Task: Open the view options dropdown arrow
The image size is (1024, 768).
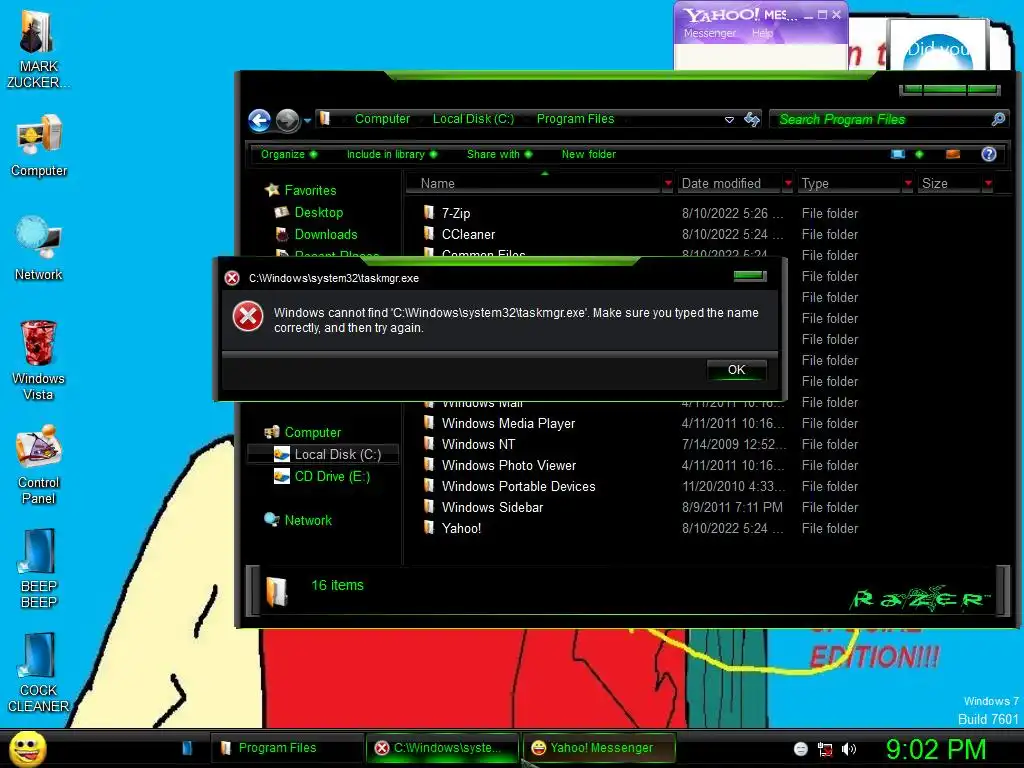Action: click(x=920, y=154)
